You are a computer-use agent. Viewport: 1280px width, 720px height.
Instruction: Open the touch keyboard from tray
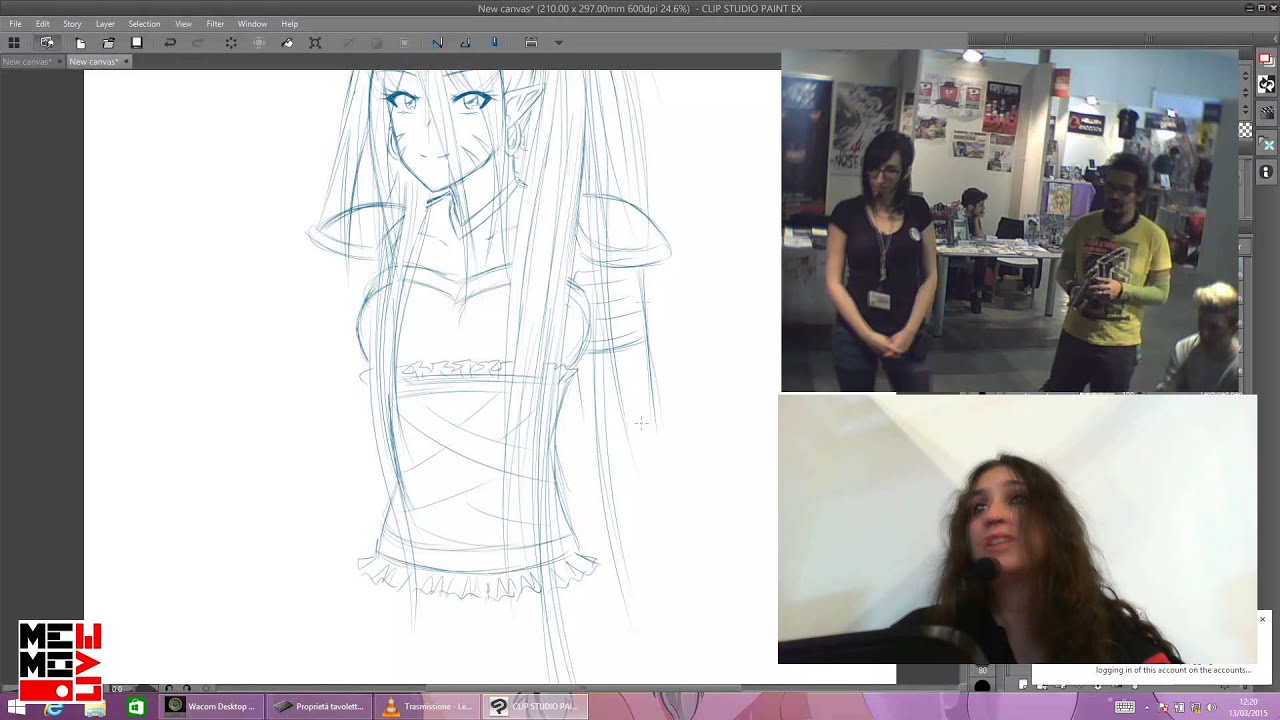1124,707
